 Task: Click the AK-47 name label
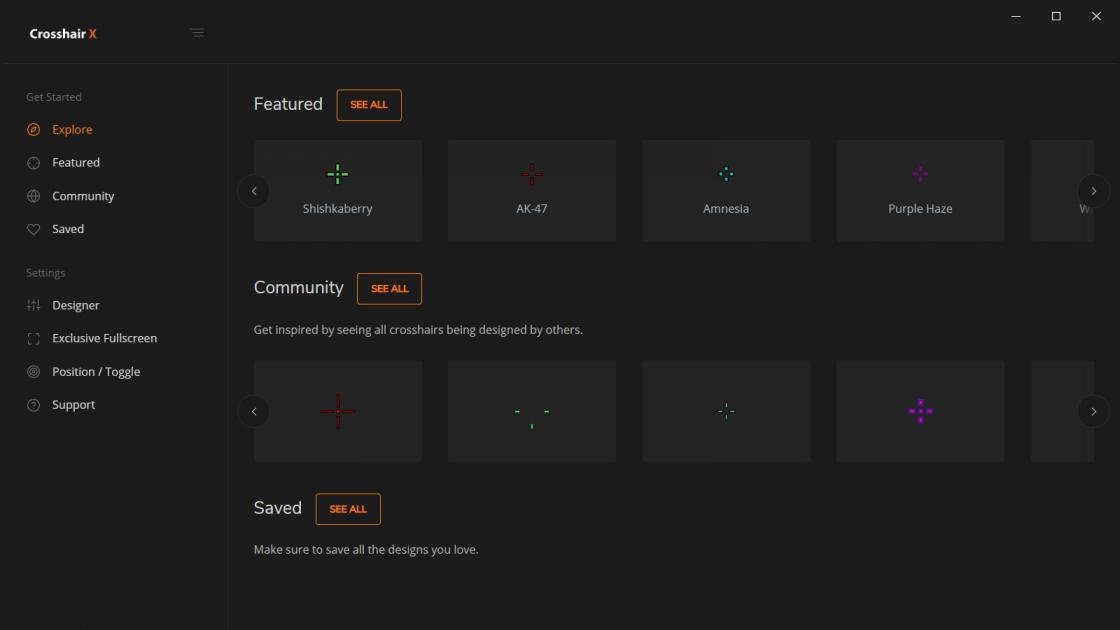coord(531,209)
